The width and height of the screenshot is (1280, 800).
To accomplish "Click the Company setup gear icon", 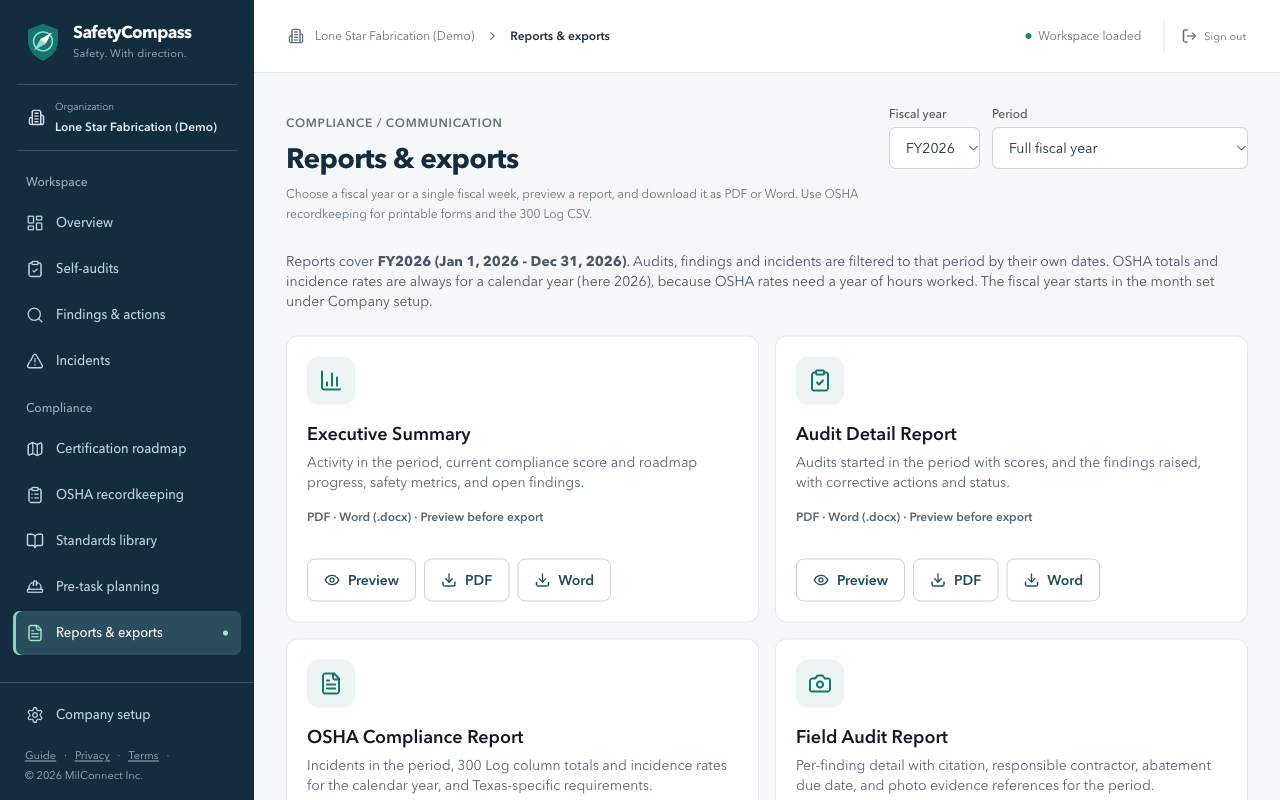I will click(x=35, y=715).
